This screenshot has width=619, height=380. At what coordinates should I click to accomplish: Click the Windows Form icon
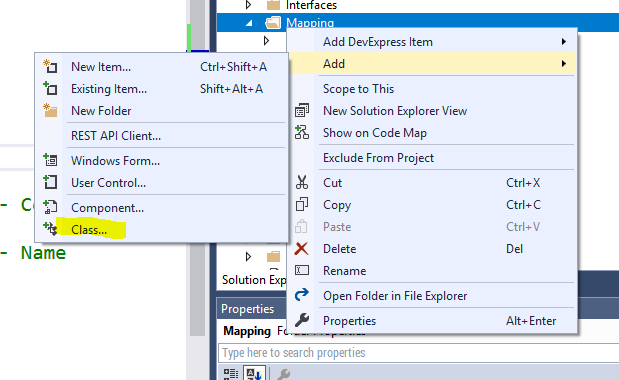tap(50, 160)
